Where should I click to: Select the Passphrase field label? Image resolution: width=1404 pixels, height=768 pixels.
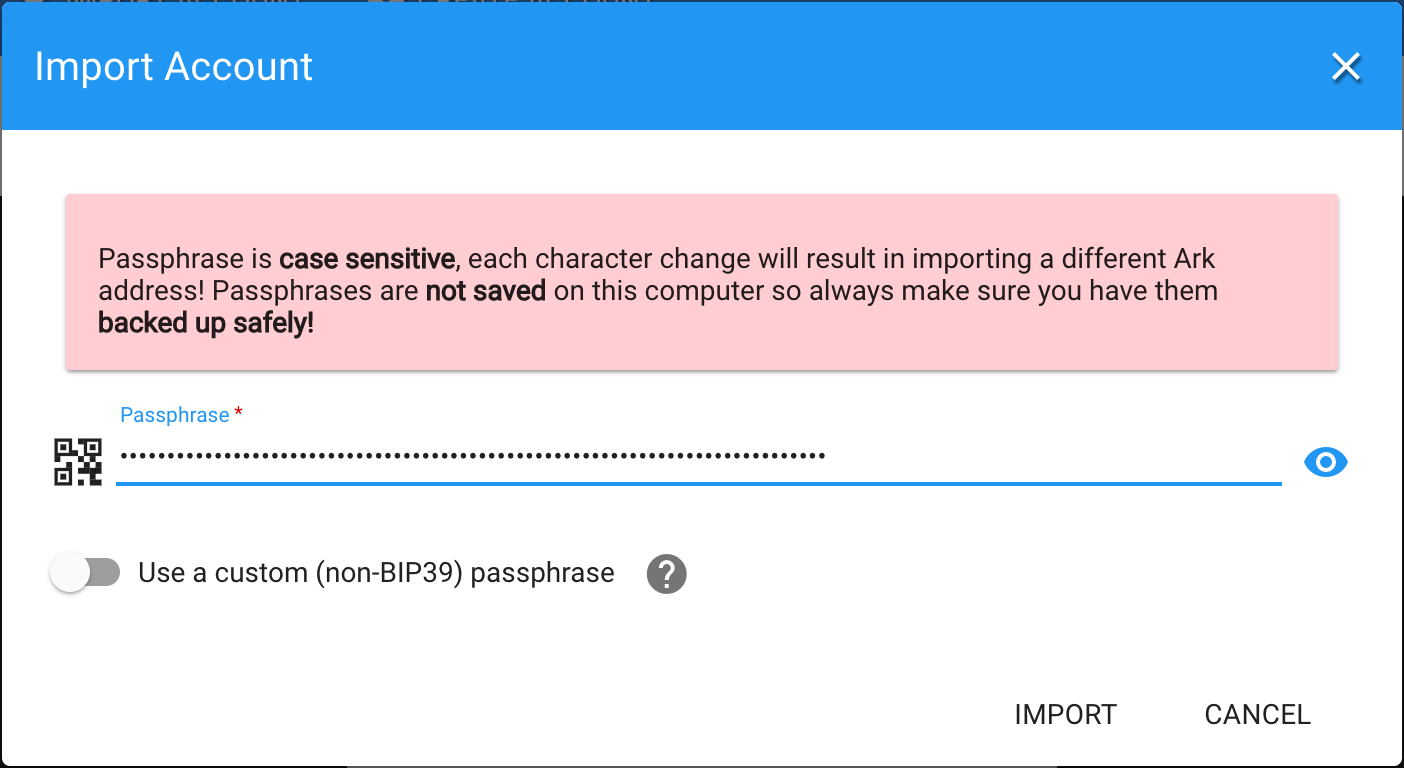(x=175, y=415)
